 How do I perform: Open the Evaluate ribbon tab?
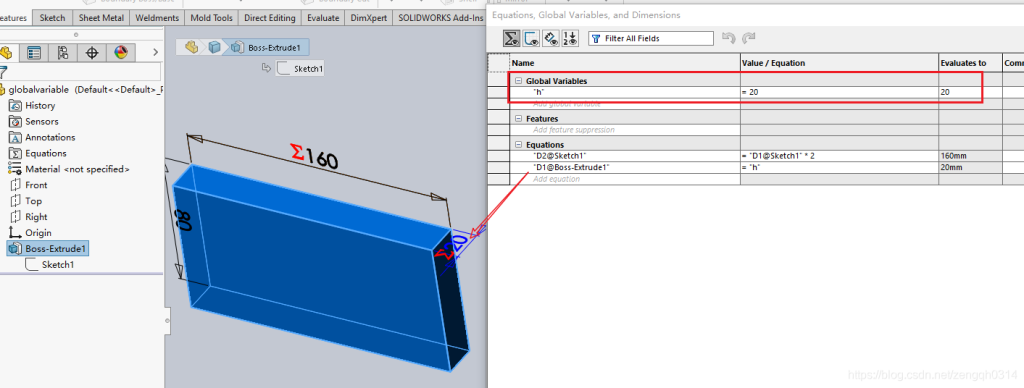coord(323,18)
